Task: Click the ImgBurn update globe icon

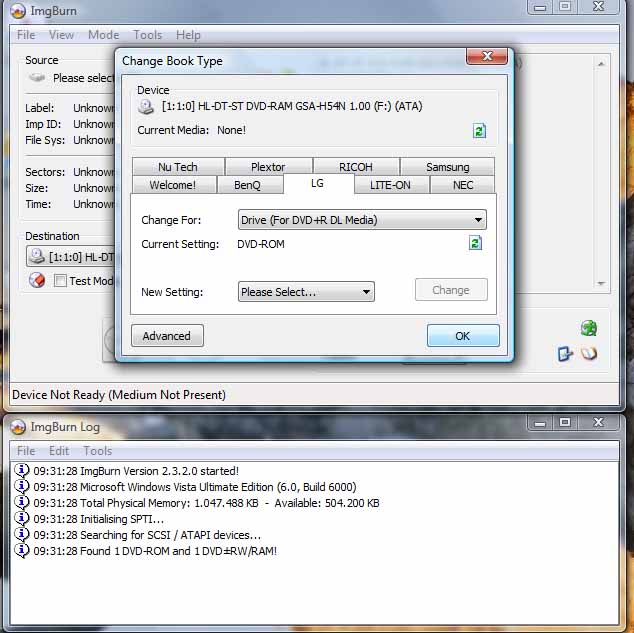Action: 589,328
